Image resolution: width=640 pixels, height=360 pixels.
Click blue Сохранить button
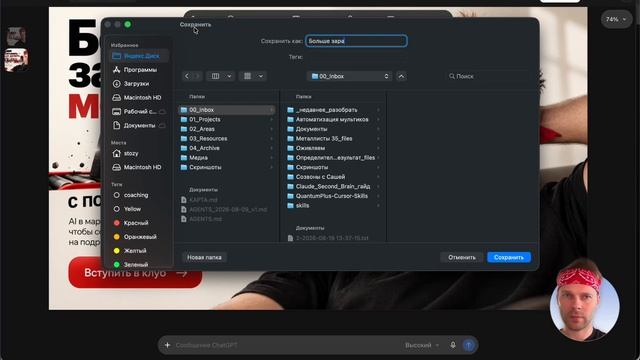tap(509, 258)
